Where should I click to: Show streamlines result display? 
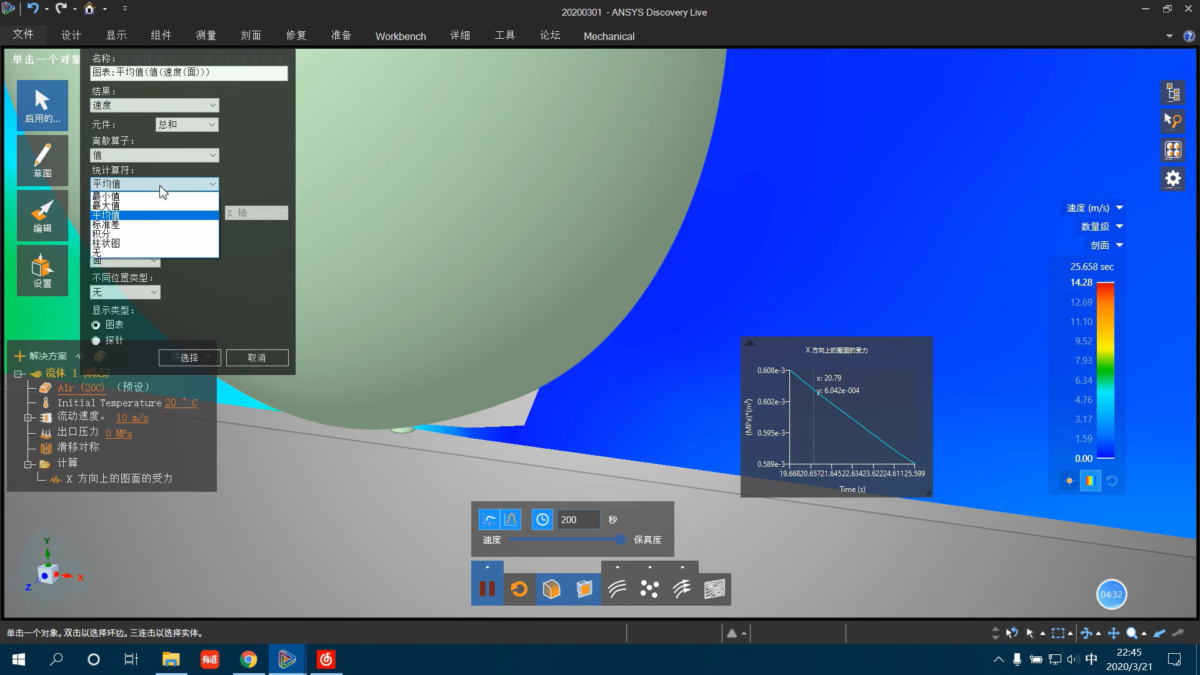pyautogui.click(x=617, y=589)
